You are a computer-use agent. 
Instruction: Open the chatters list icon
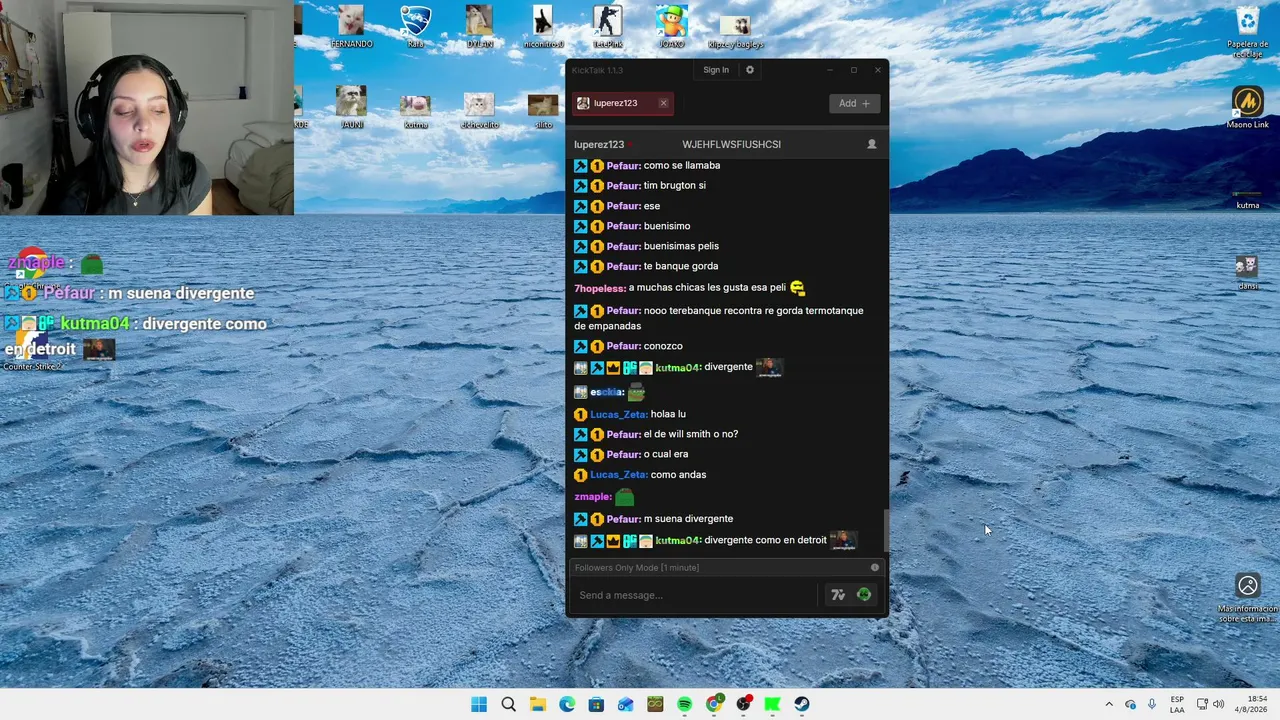[x=872, y=144]
